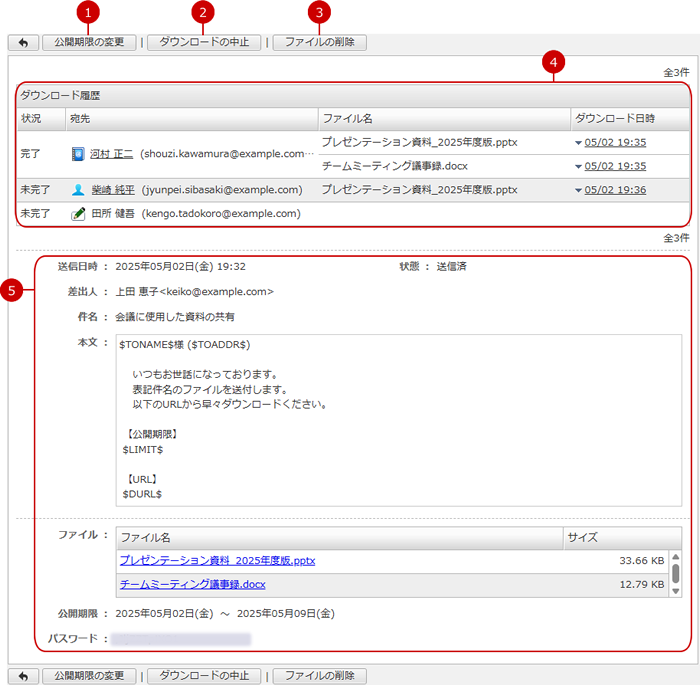The width and height of the screenshot is (700, 685).
Task: Click top ファイルの削除 button
Action: click(x=320, y=43)
